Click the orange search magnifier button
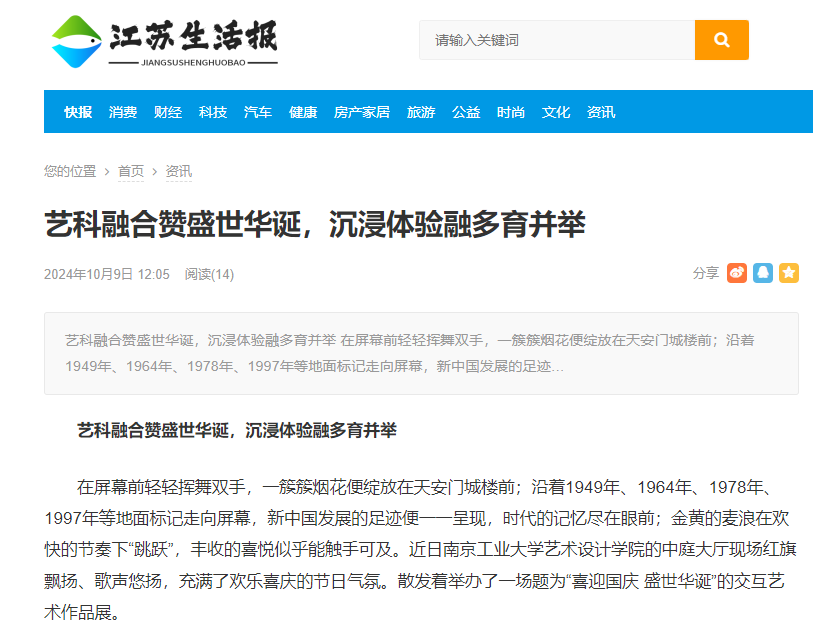 tap(721, 40)
